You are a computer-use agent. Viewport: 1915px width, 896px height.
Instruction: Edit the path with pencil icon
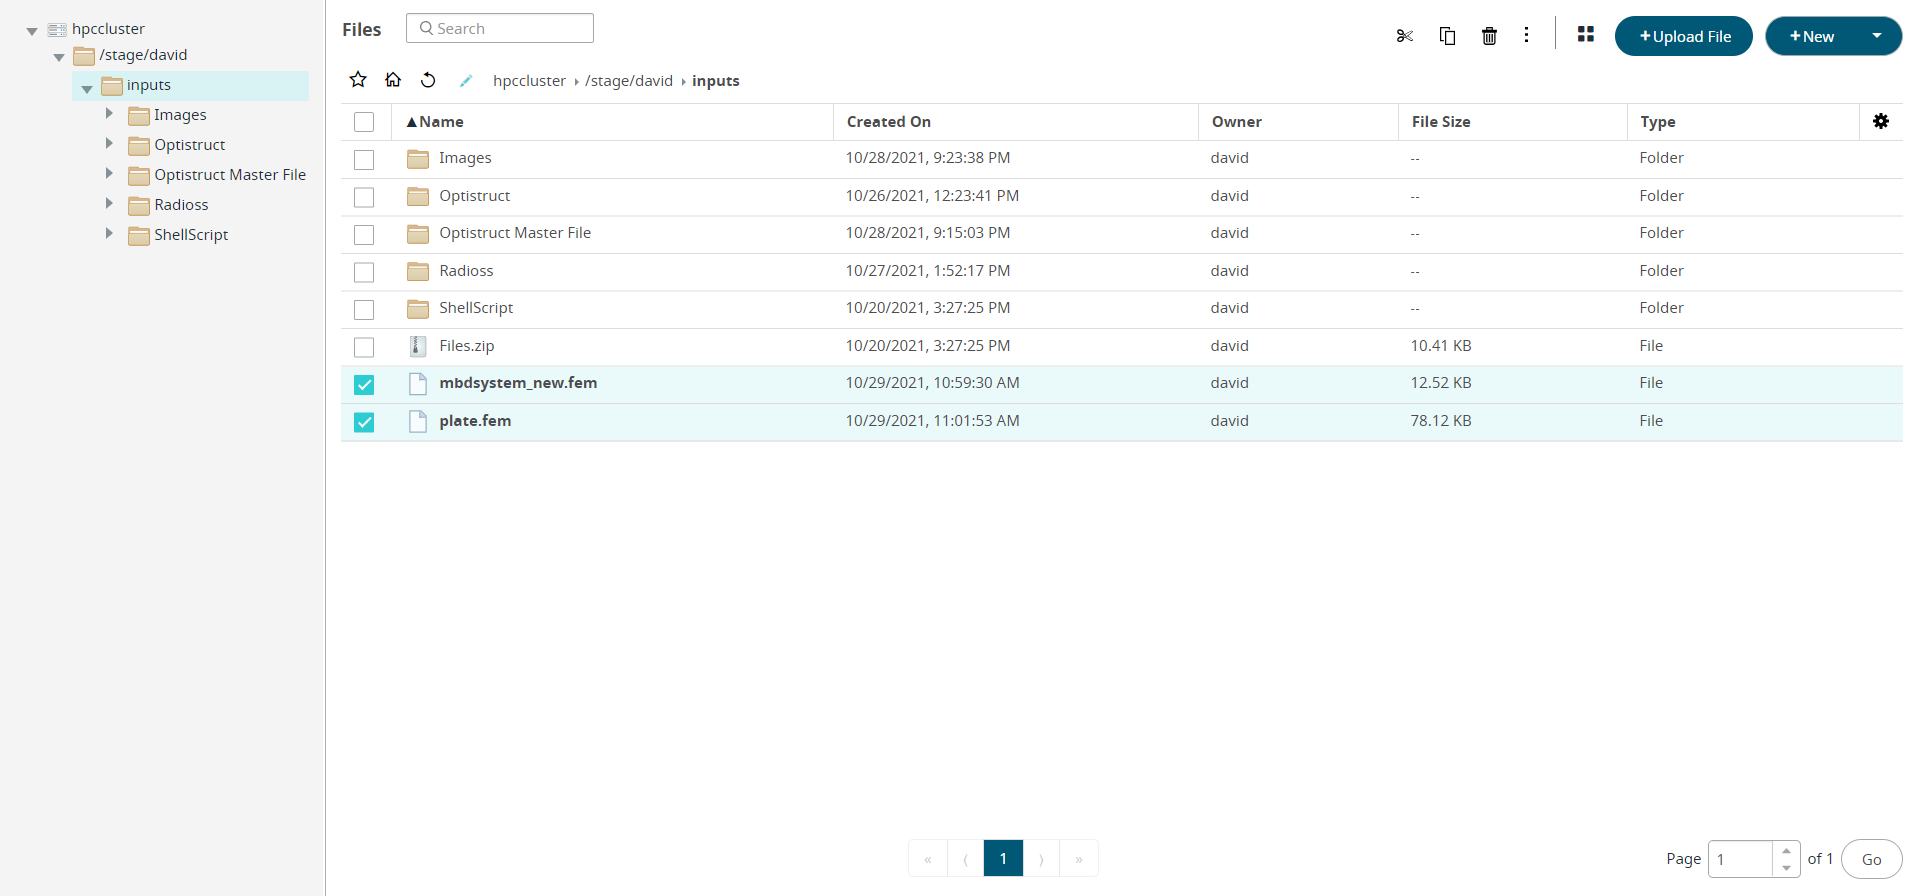click(466, 81)
